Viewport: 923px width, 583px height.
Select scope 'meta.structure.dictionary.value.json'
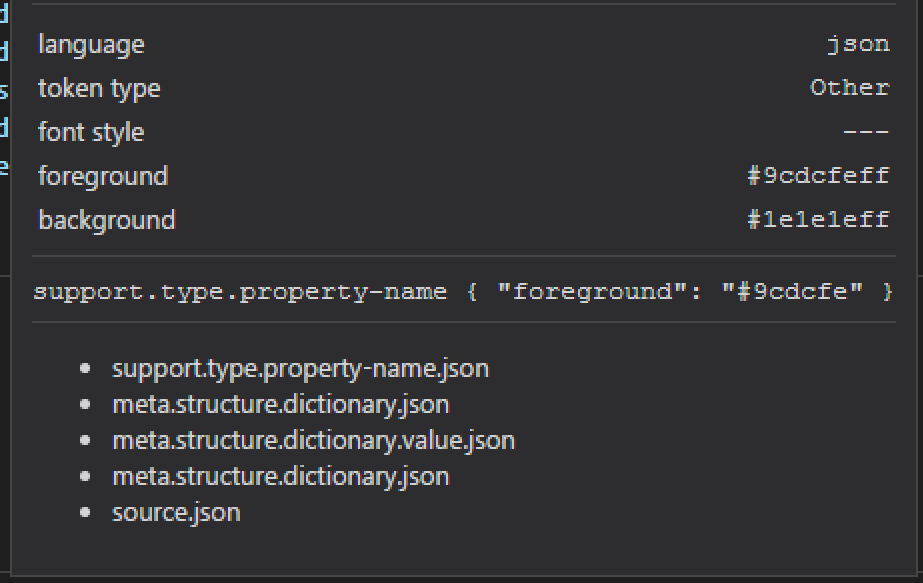pyautogui.click(x=313, y=440)
